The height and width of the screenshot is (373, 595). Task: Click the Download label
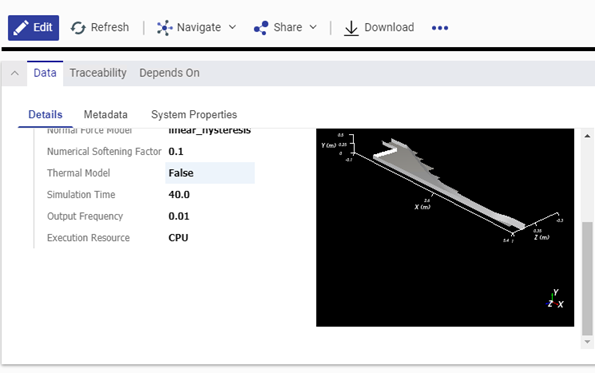389,27
